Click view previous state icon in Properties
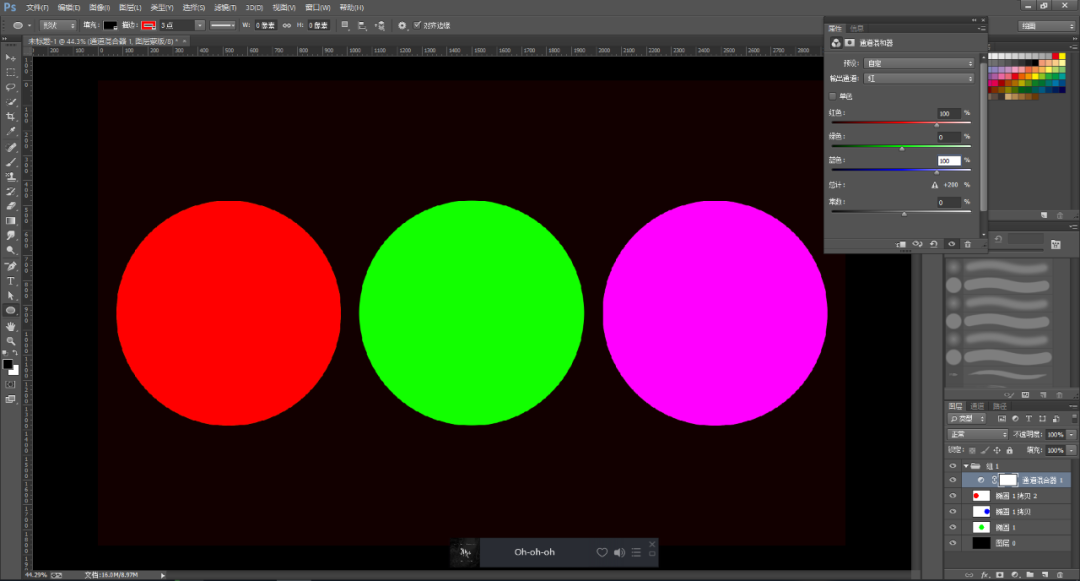1080x581 pixels. coord(917,244)
